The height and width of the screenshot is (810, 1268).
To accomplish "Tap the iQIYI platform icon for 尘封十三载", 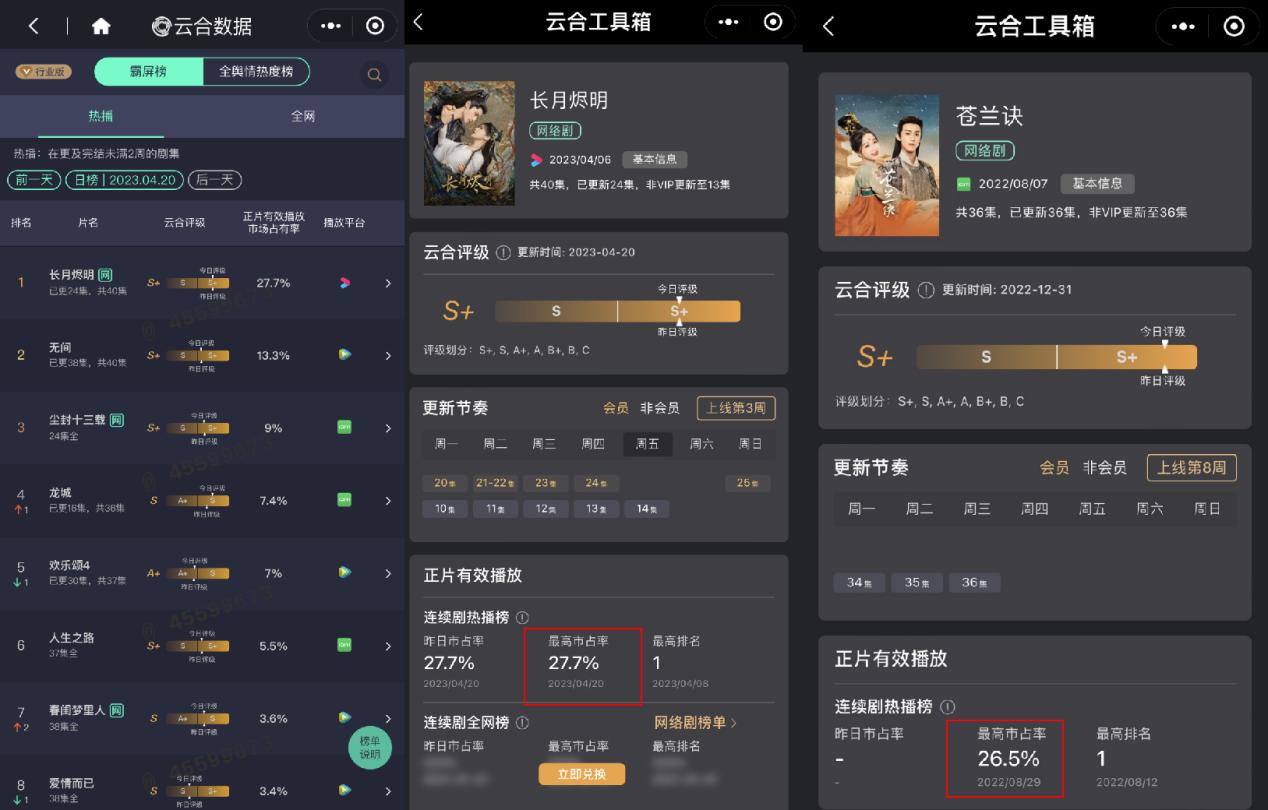I will (x=344, y=428).
